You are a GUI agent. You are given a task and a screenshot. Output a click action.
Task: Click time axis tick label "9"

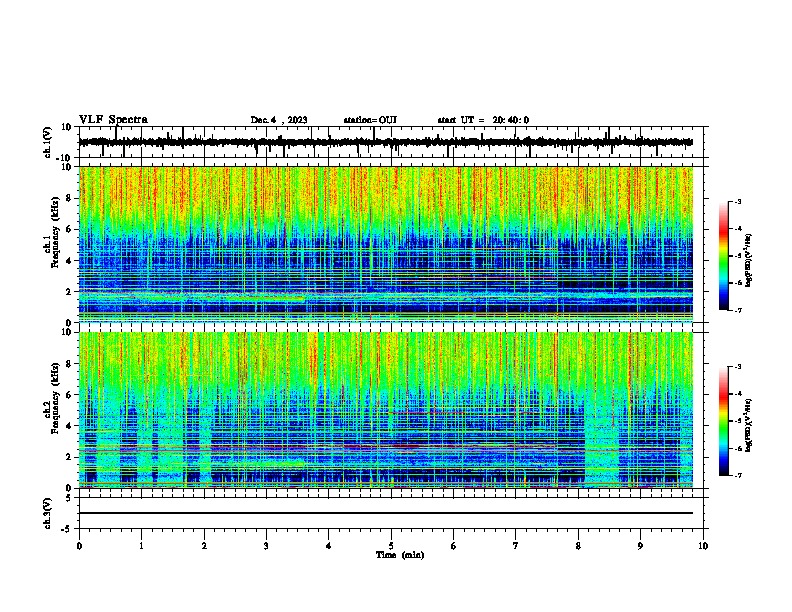(x=640, y=546)
